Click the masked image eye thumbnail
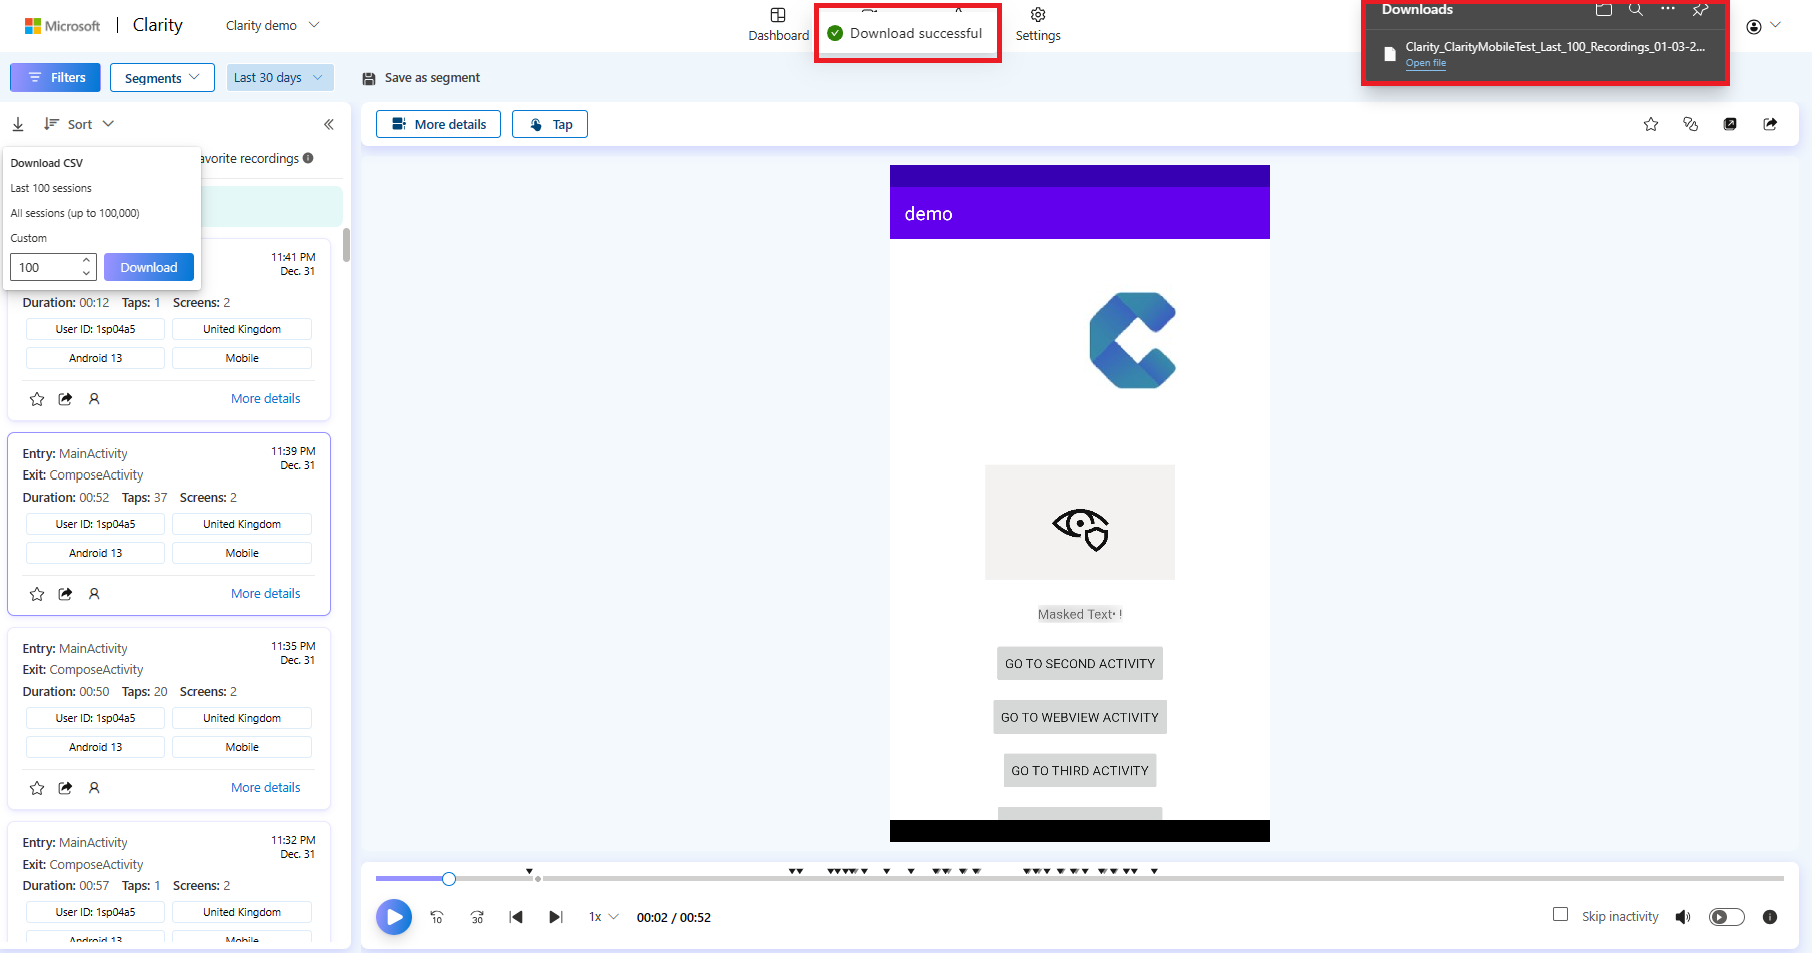 pos(1080,522)
